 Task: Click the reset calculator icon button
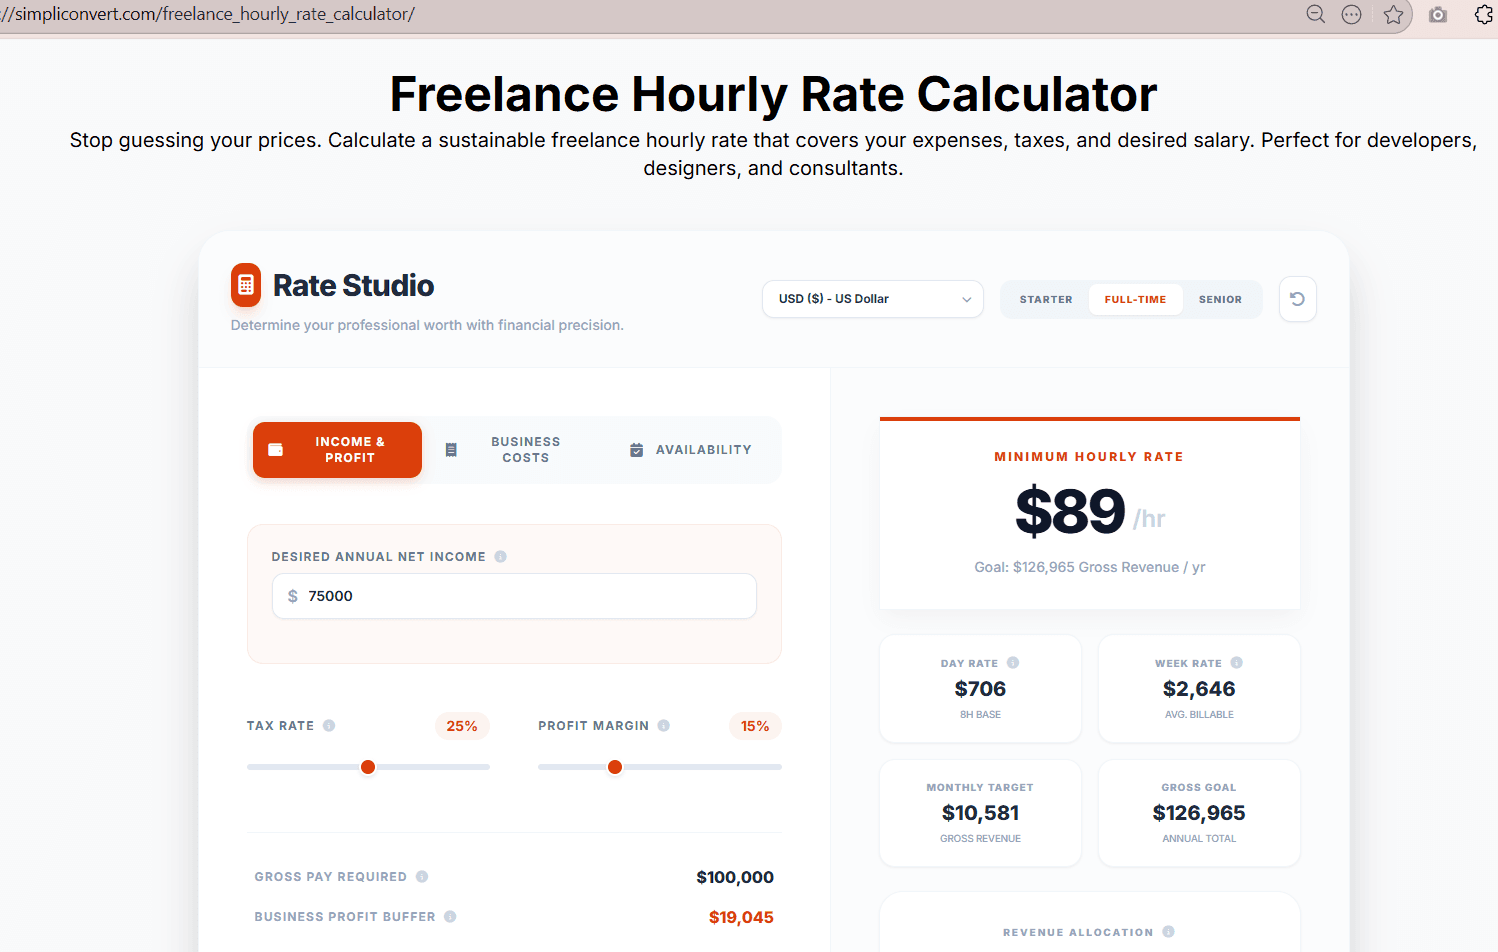(x=1297, y=299)
